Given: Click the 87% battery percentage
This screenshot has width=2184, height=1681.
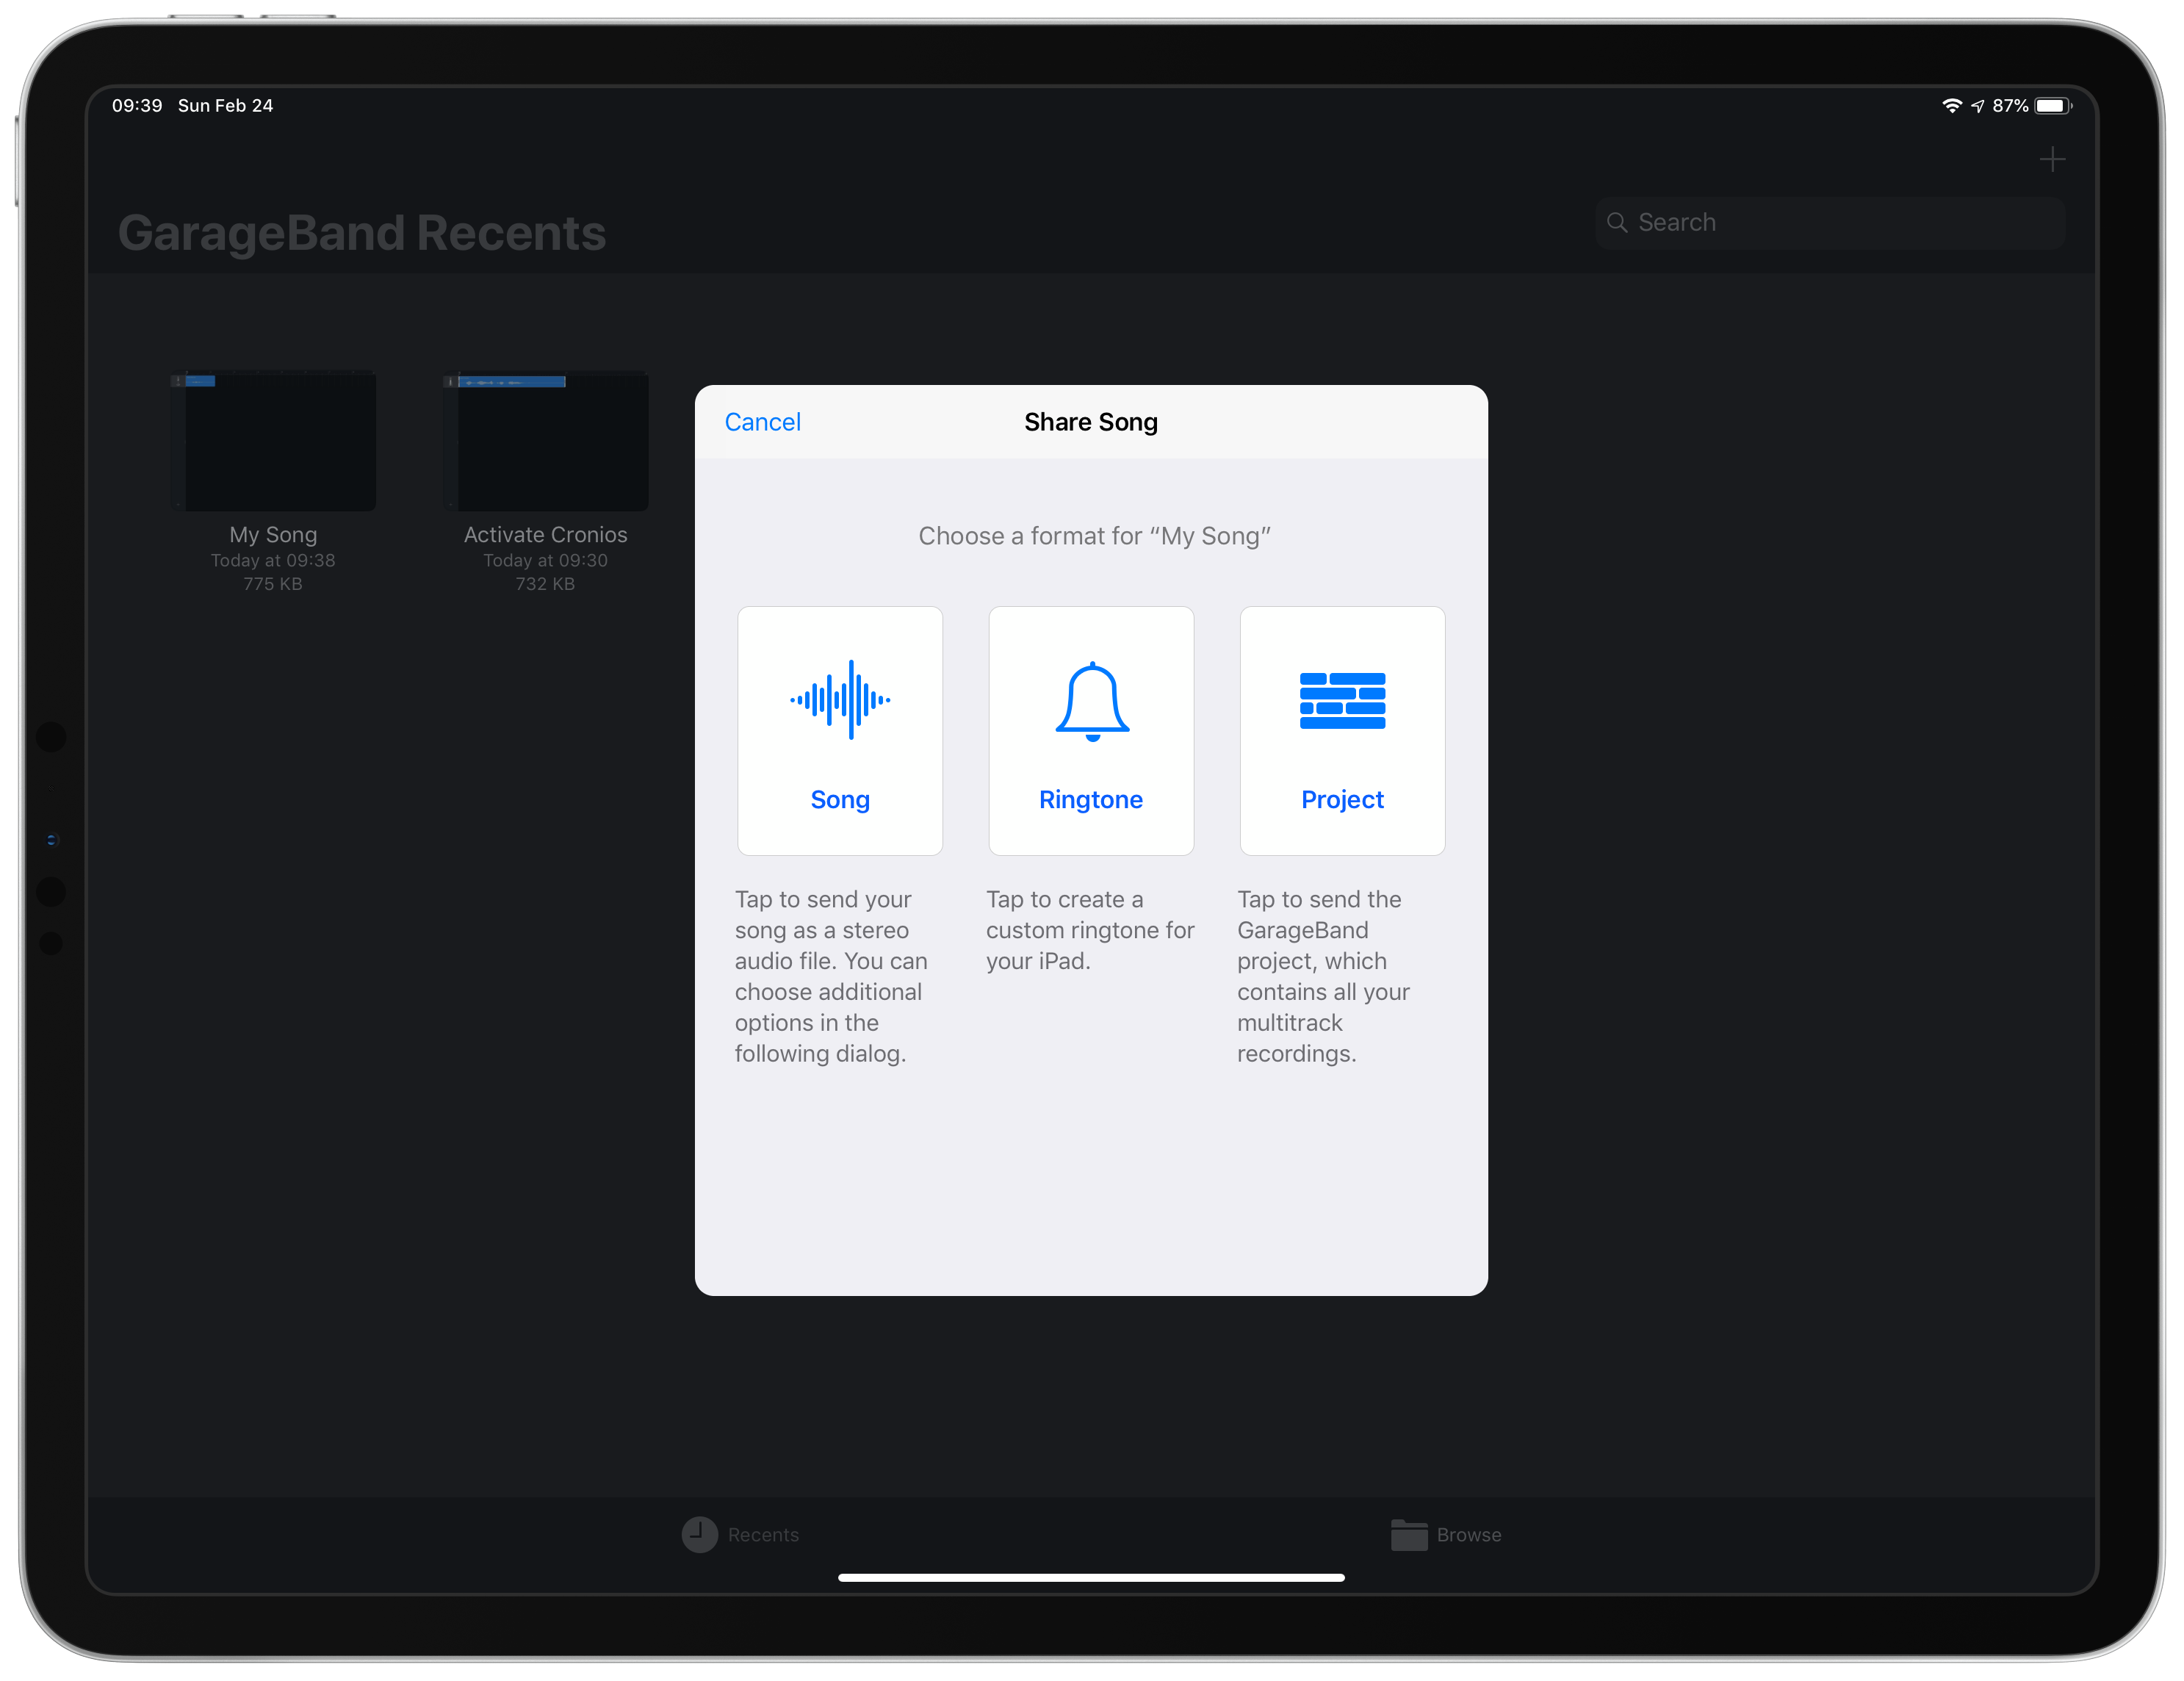Looking at the screenshot, I should click(x=2010, y=105).
